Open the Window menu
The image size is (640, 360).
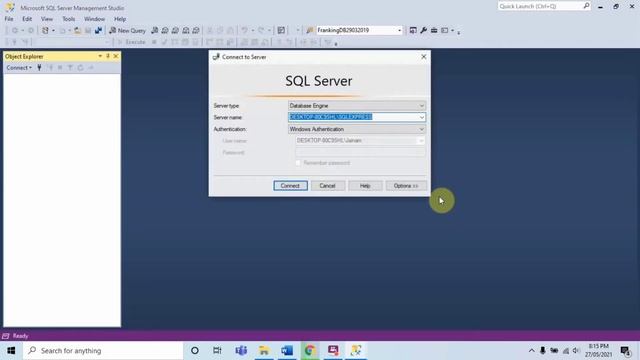[94, 19]
